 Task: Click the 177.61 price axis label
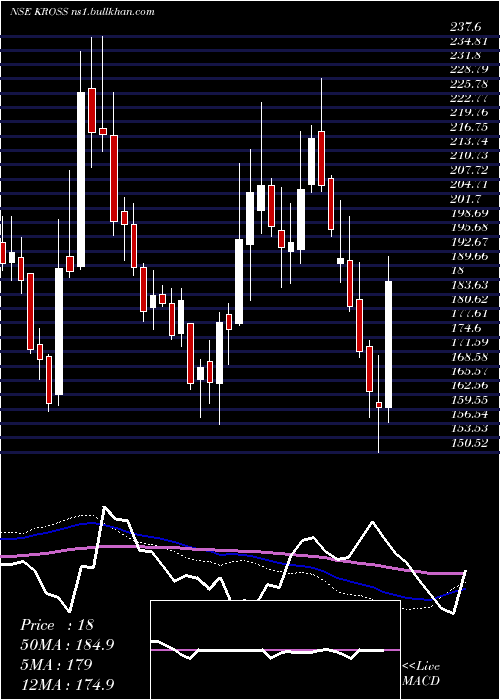[x=469, y=313]
